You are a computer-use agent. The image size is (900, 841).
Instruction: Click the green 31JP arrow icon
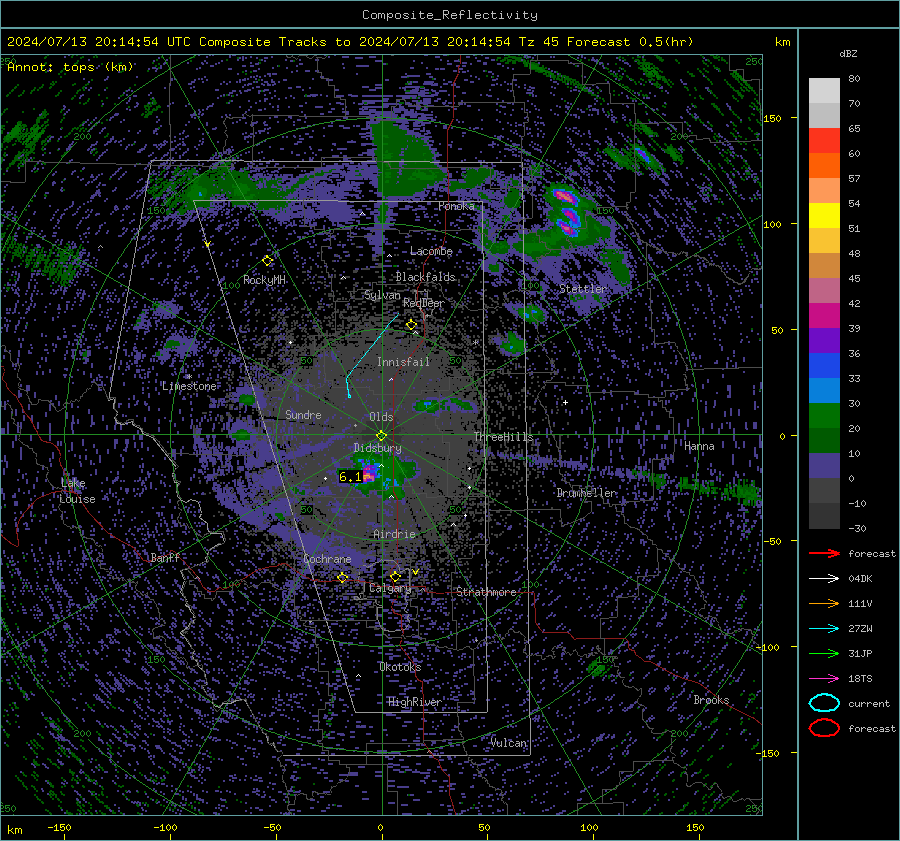824,653
